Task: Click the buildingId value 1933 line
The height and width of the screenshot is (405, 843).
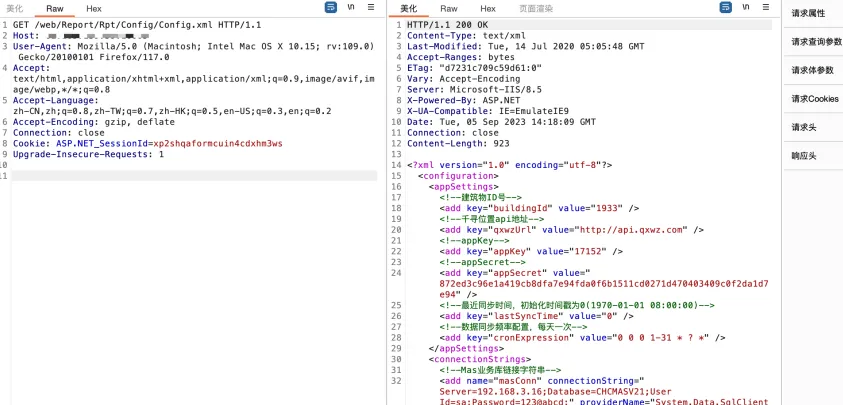Action: pyautogui.click(x=539, y=208)
